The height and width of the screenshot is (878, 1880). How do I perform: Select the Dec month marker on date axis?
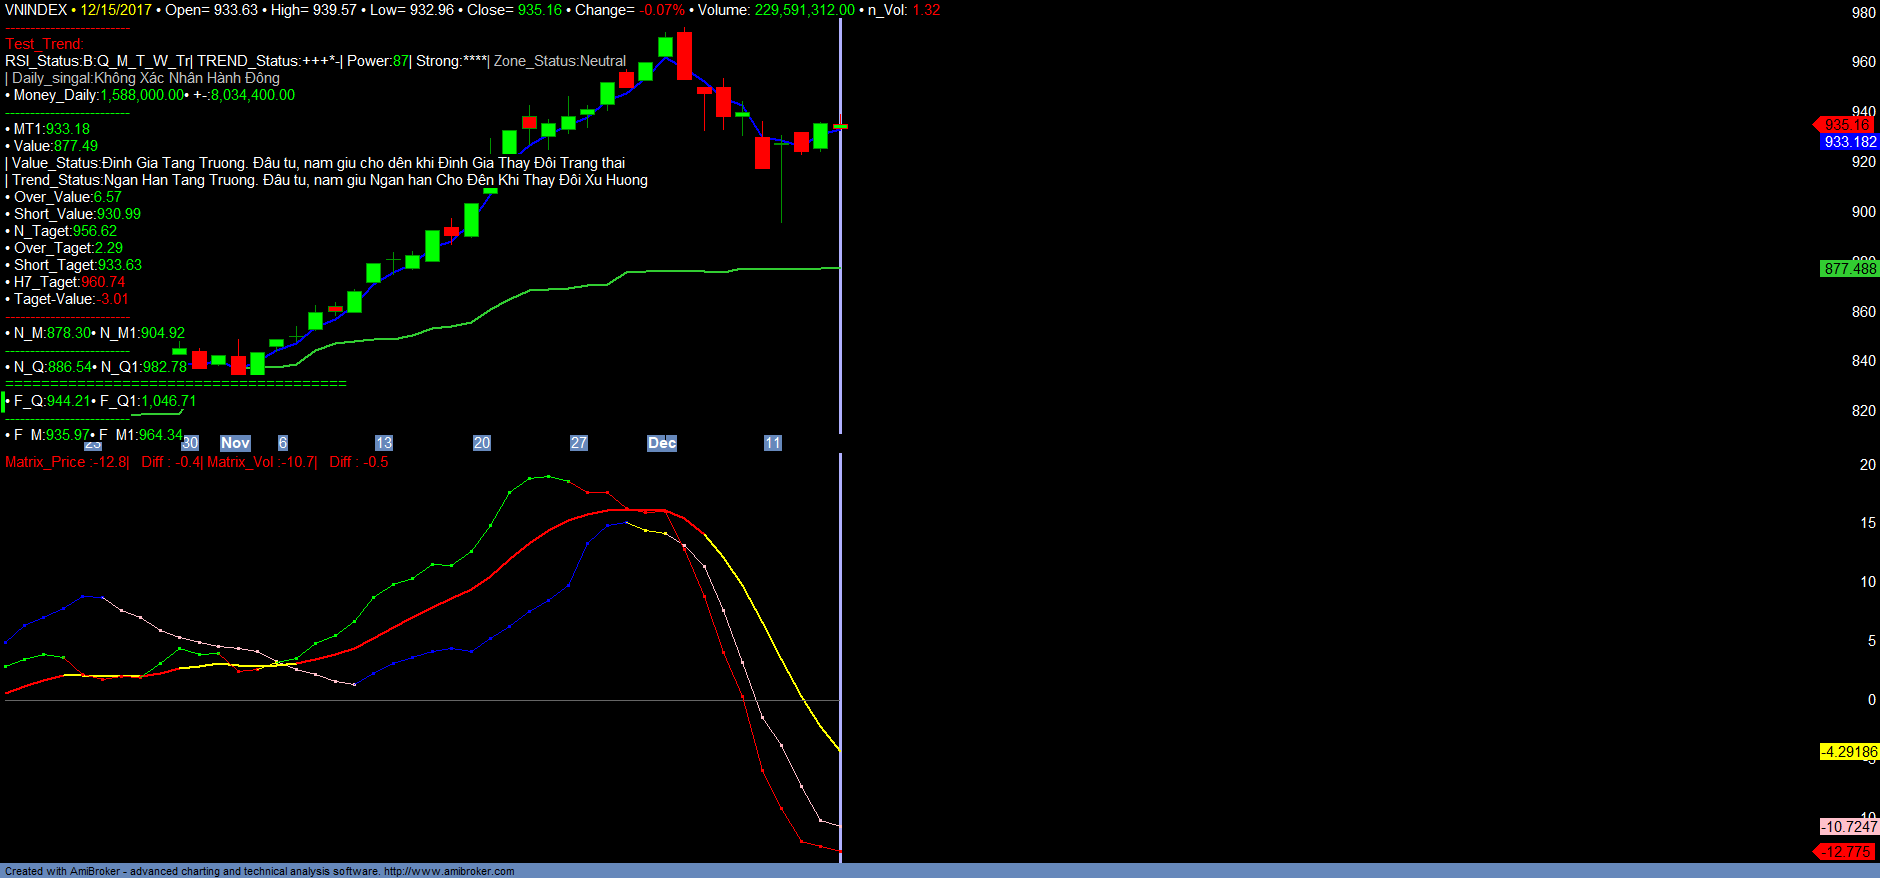click(x=662, y=443)
